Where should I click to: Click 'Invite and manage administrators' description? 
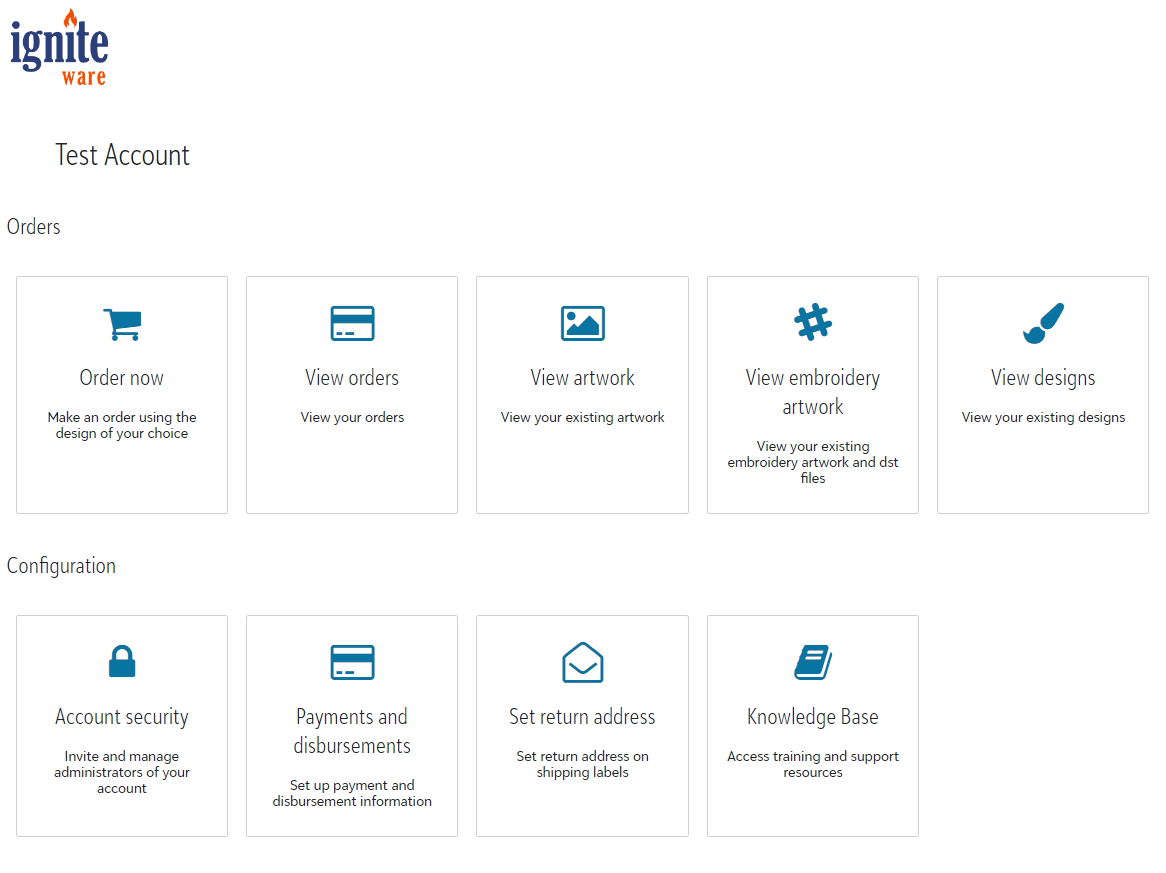(x=122, y=772)
